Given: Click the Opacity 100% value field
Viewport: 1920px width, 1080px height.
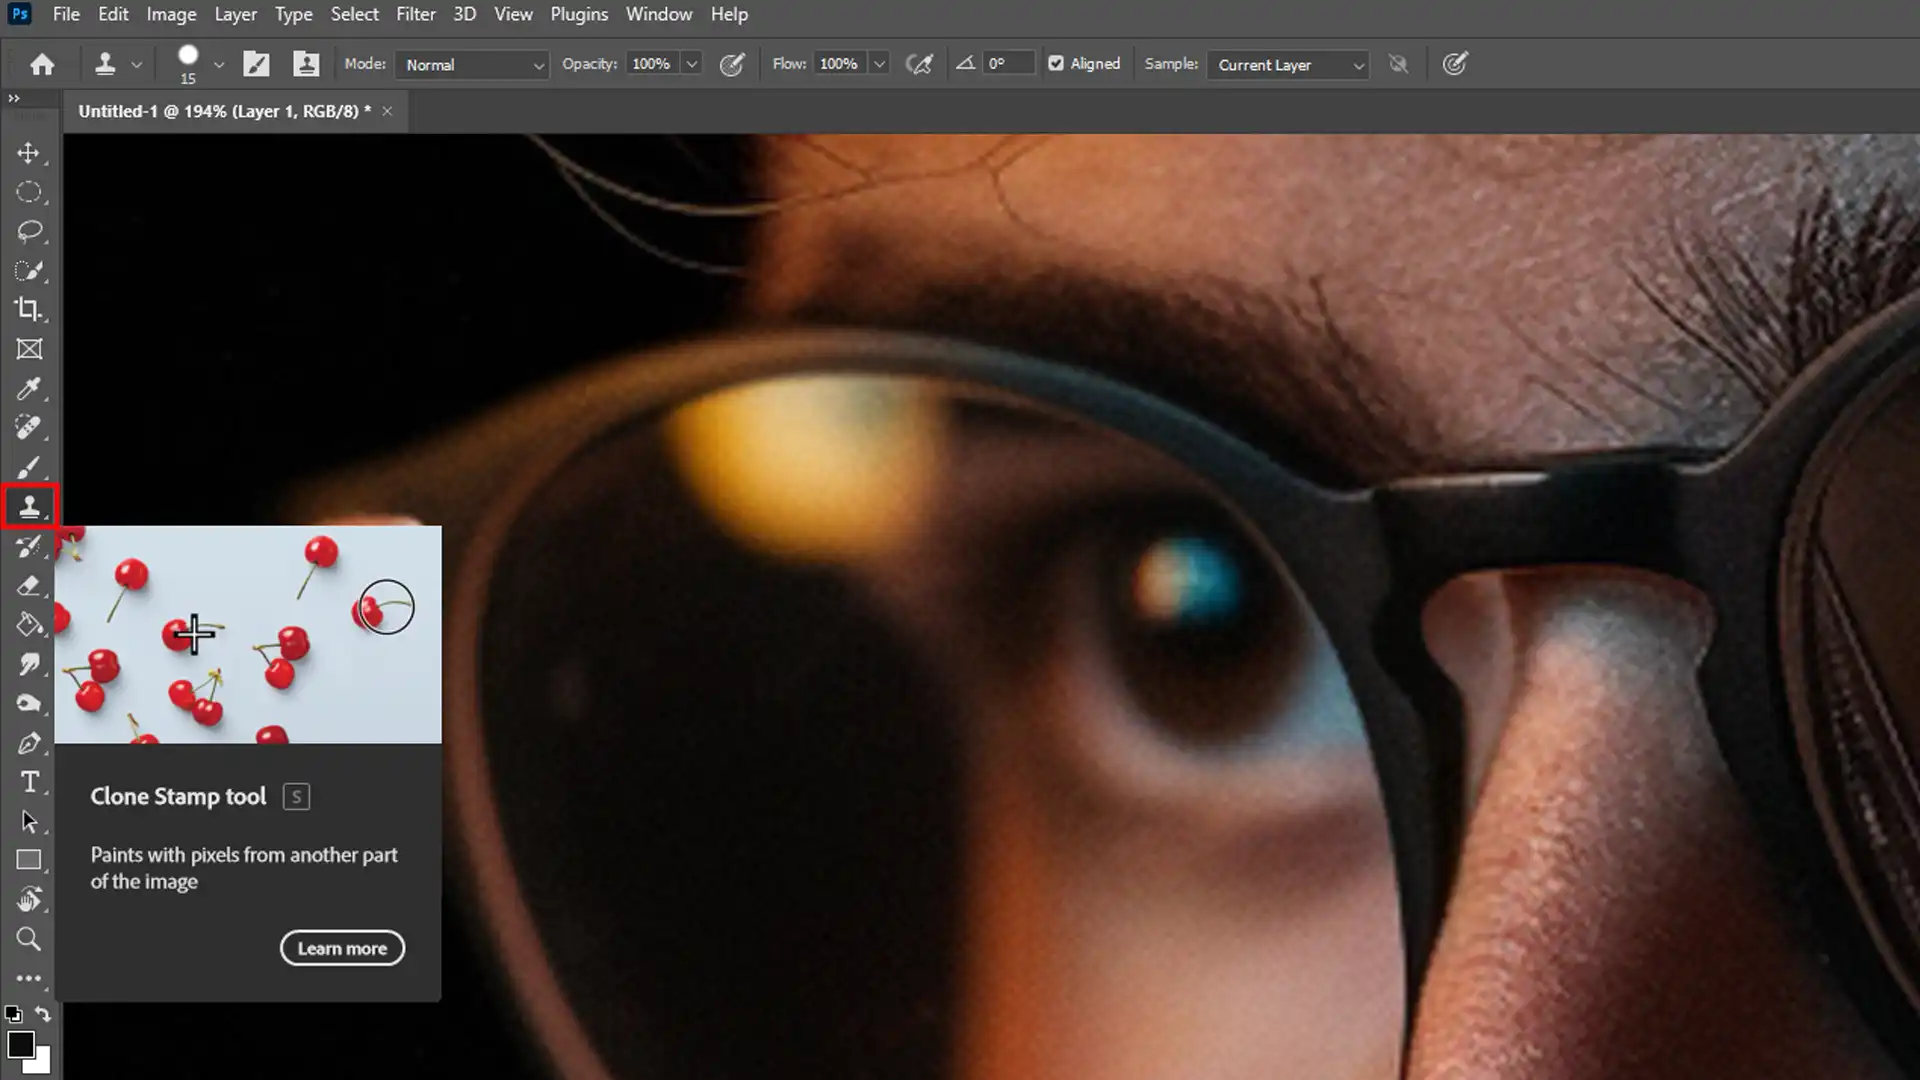Looking at the screenshot, I should tap(652, 64).
